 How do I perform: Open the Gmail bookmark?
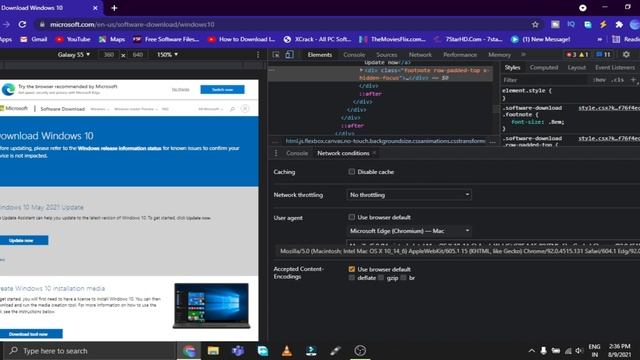point(34,39)
